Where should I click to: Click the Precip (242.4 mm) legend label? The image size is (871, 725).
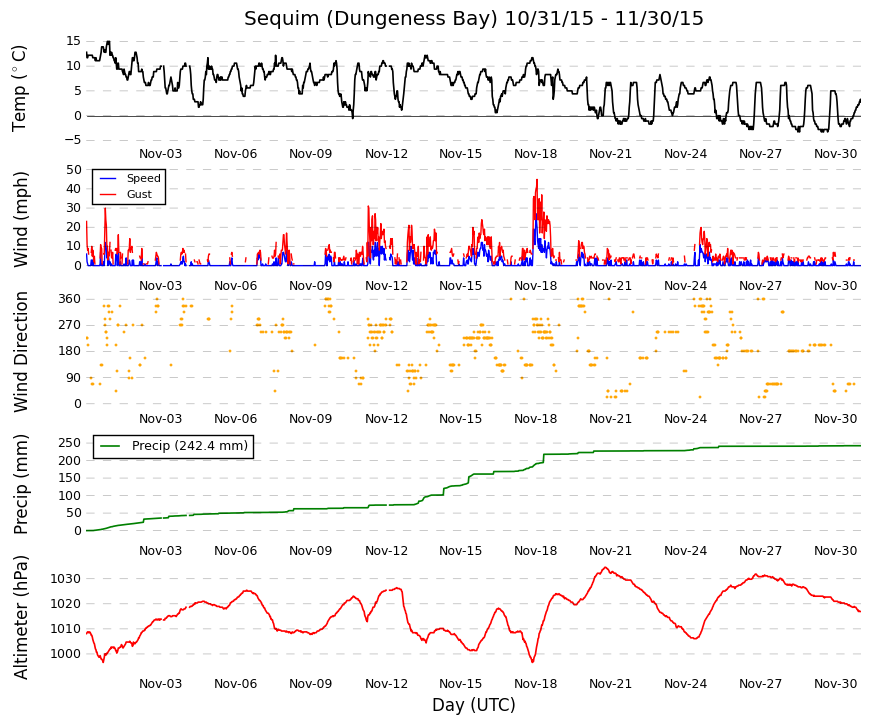coord(189,446)
